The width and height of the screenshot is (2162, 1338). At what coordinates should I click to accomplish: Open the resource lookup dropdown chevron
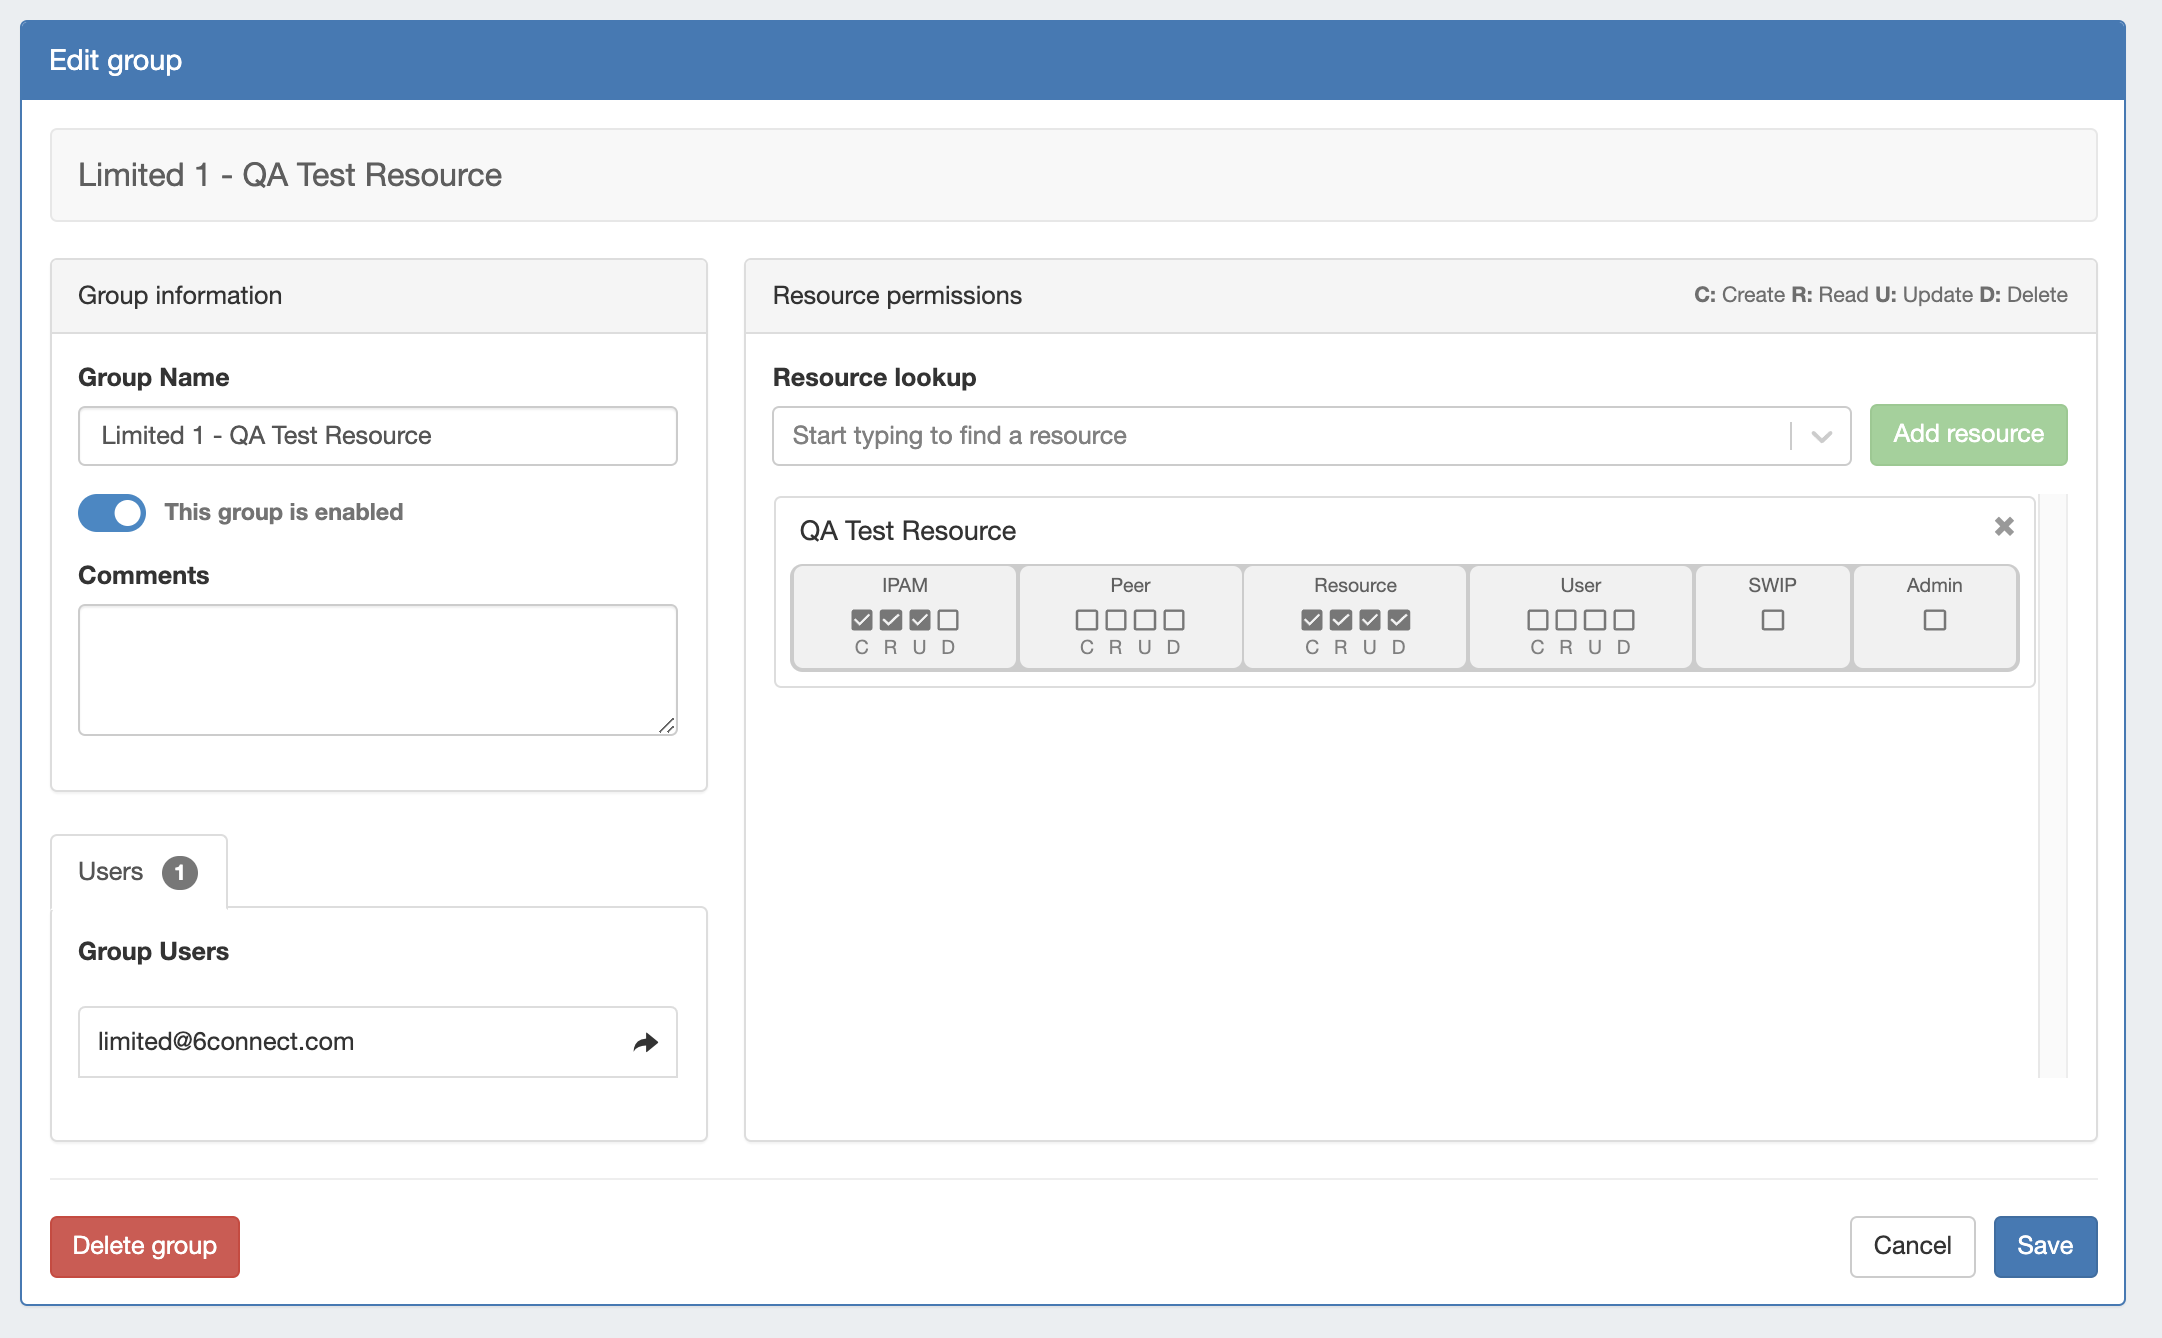pos(1821,436)
